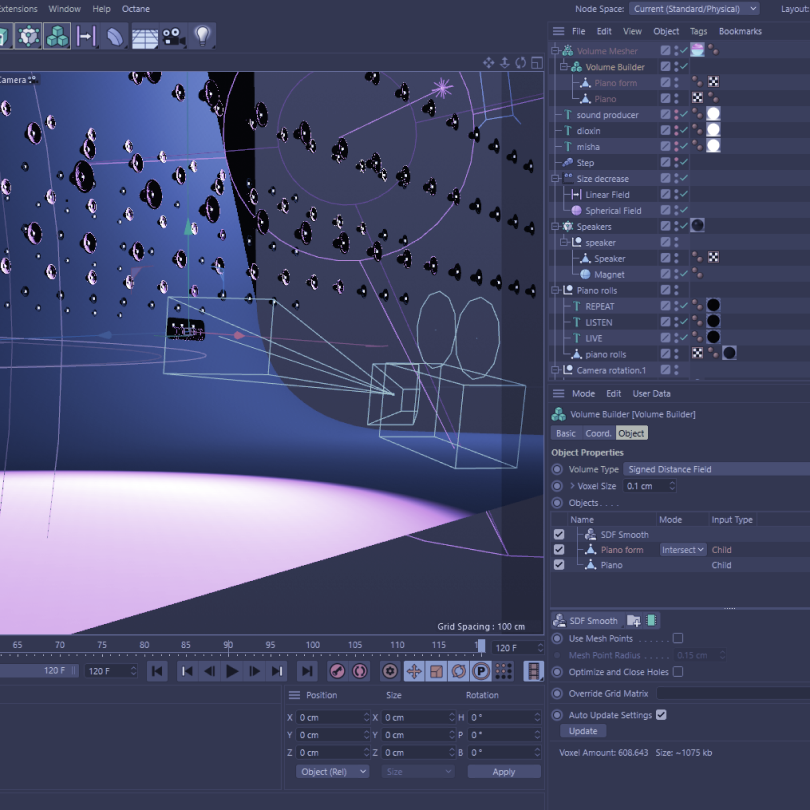This screenshot has height=810, width=810.
Task: Disable the Piano form row checkbox
Action: (559, 550)
